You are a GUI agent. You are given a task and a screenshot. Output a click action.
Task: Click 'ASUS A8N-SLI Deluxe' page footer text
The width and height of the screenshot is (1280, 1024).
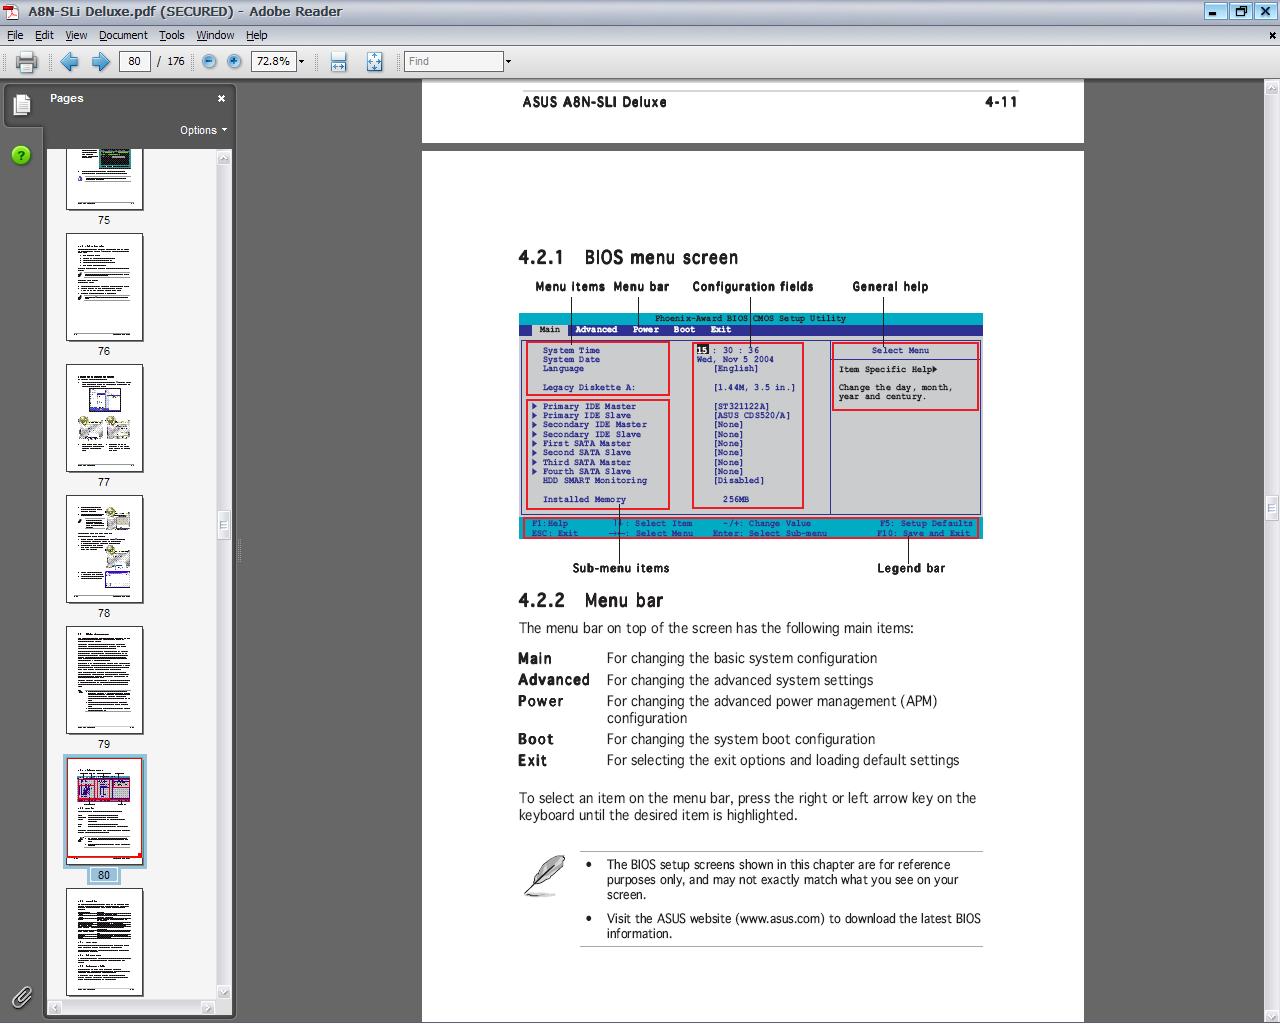(594, 102)
